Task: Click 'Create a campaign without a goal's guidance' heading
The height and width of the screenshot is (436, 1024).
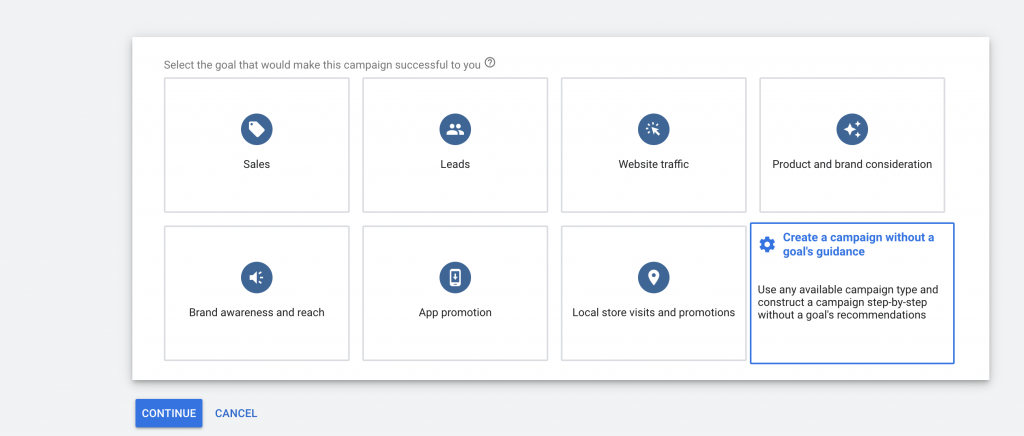Action: pyautogui.click(x=858, y=245)
